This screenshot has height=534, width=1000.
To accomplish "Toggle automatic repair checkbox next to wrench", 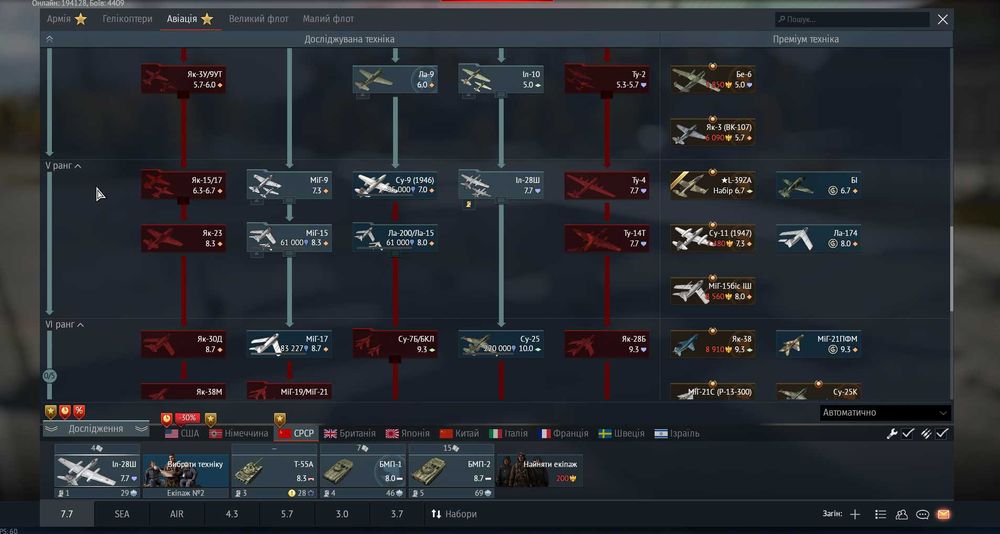I will pos(908,434).
